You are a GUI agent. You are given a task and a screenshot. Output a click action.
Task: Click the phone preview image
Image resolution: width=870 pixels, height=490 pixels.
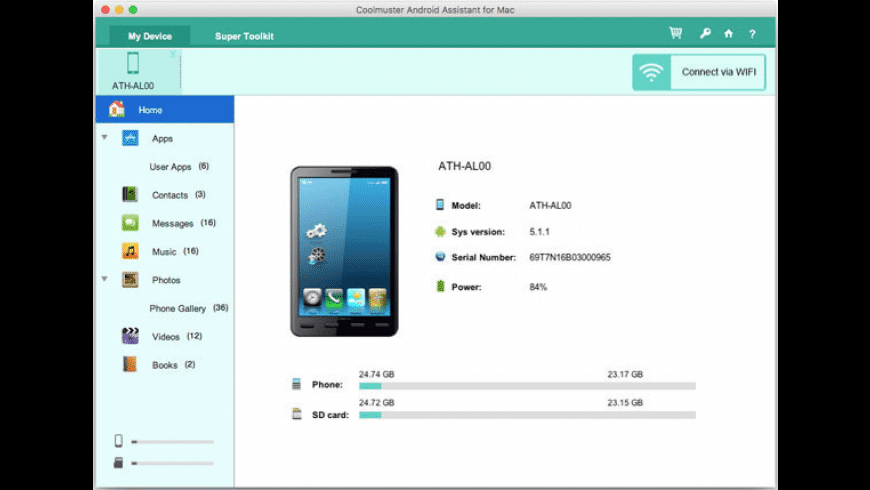pyautogui.click(x=344, y=251)
